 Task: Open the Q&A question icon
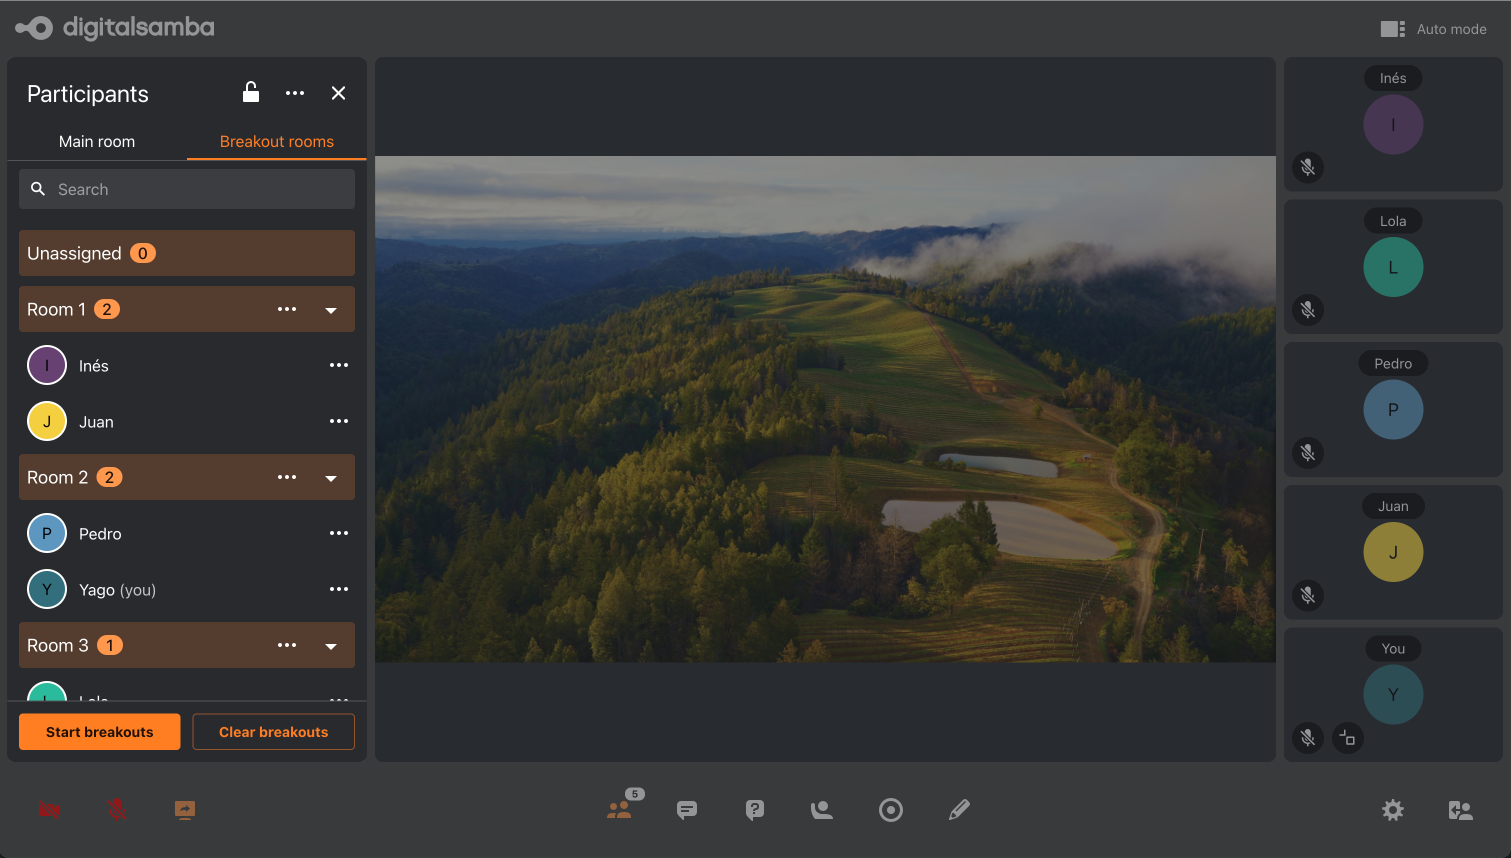[755, 810]
